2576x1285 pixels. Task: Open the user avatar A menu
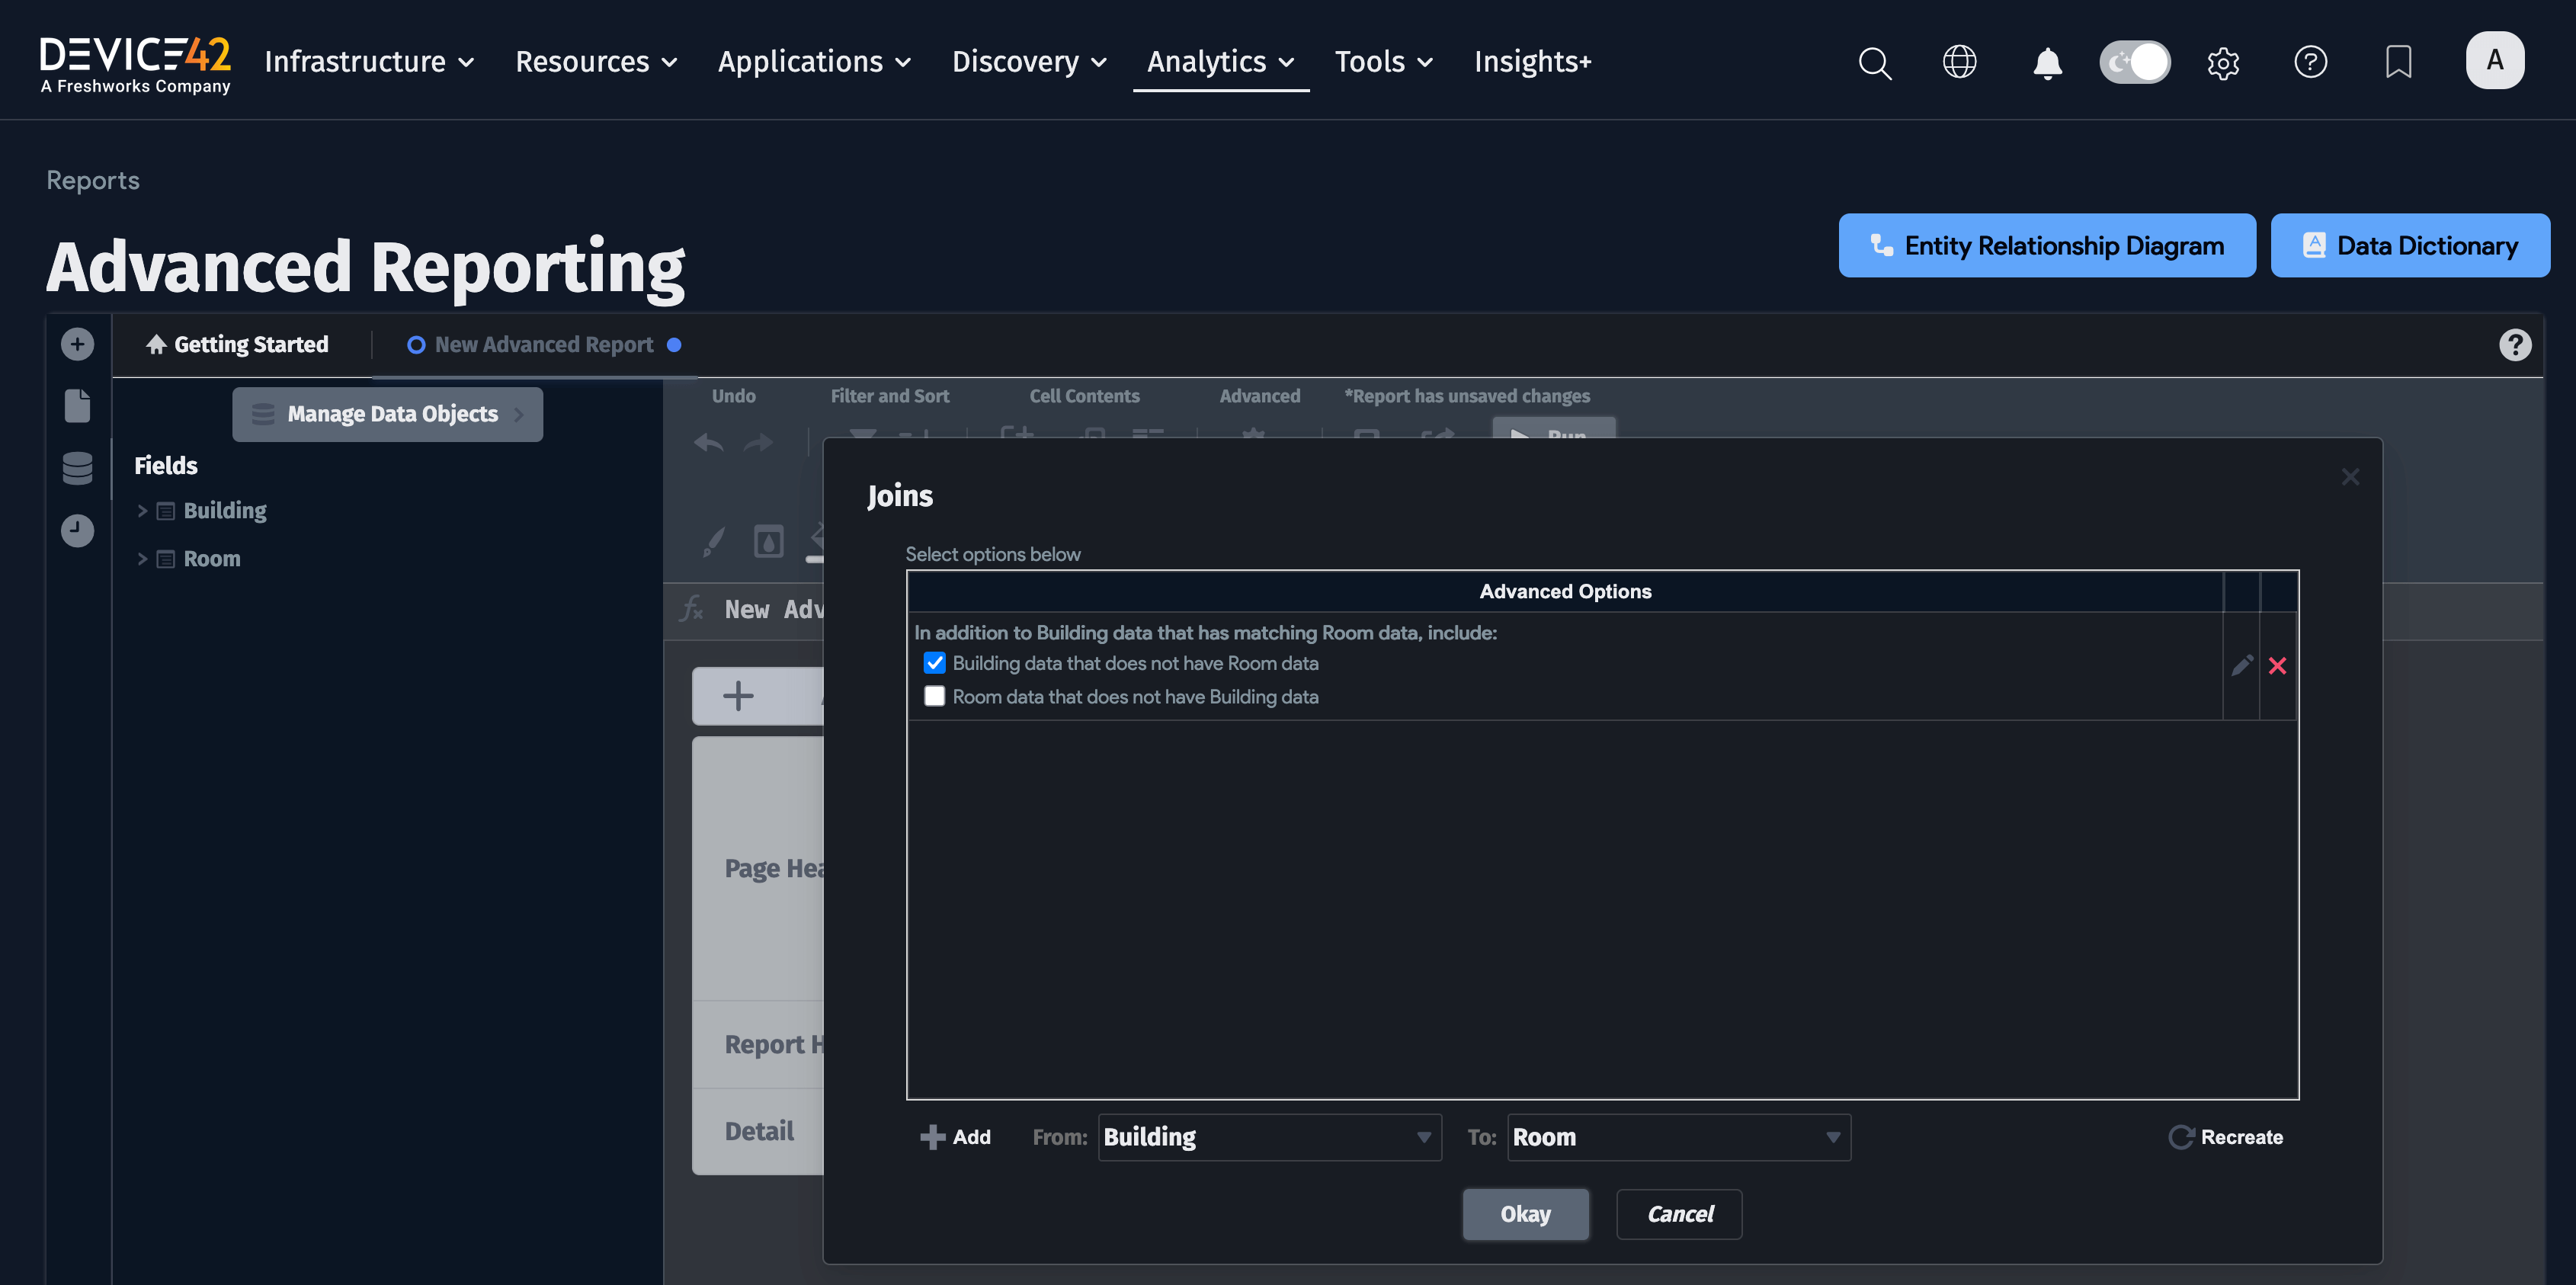(2495, 60)
